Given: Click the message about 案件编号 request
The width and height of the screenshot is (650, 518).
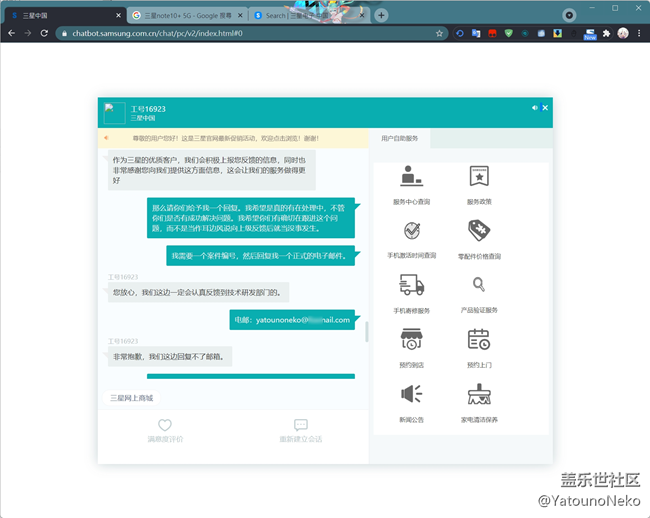Looking at the screenshot, I should click(260, 256).
